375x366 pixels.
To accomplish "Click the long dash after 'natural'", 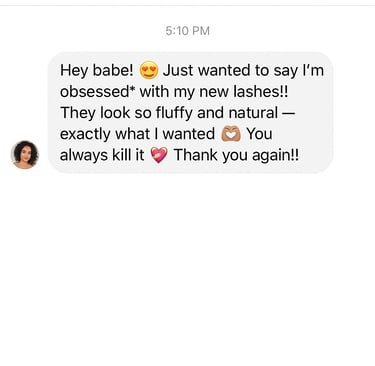I will click(x=288, y=113).
